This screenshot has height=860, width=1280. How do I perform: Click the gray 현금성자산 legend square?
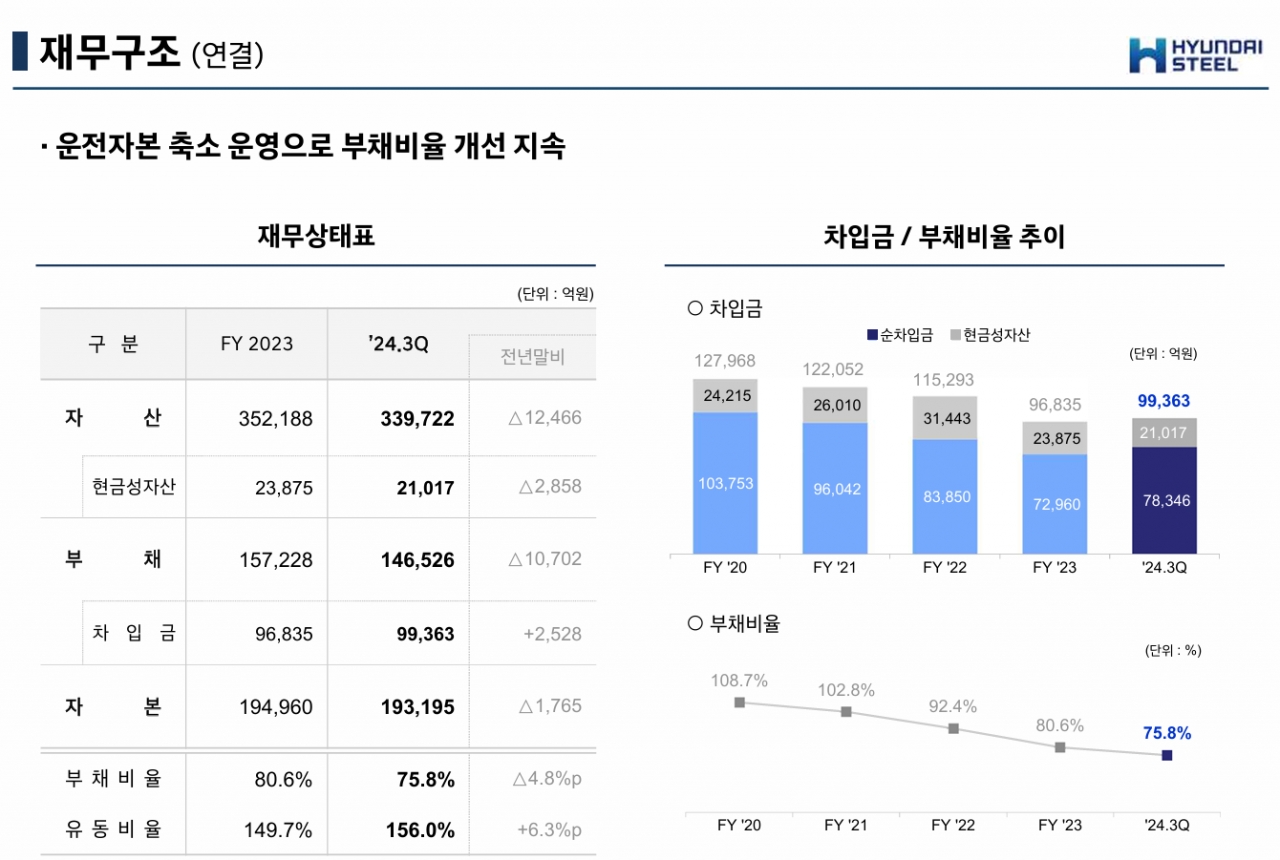pos(956,336)
